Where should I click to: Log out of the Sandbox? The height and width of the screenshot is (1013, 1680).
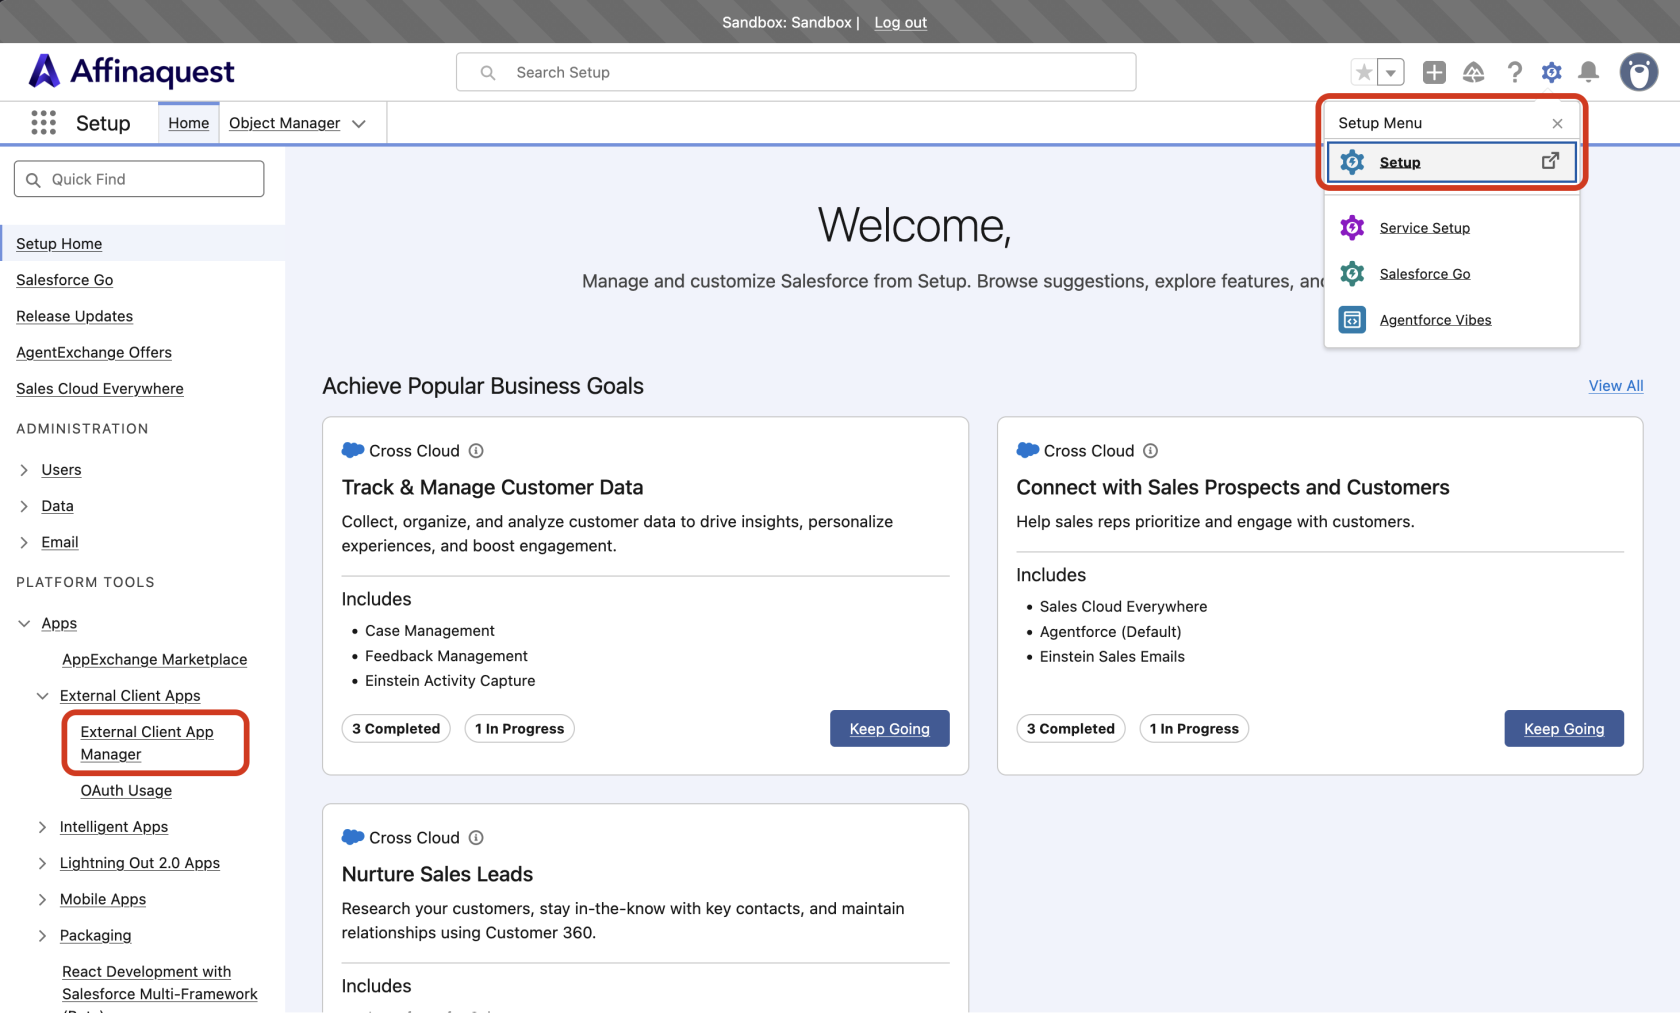[900, 22]
